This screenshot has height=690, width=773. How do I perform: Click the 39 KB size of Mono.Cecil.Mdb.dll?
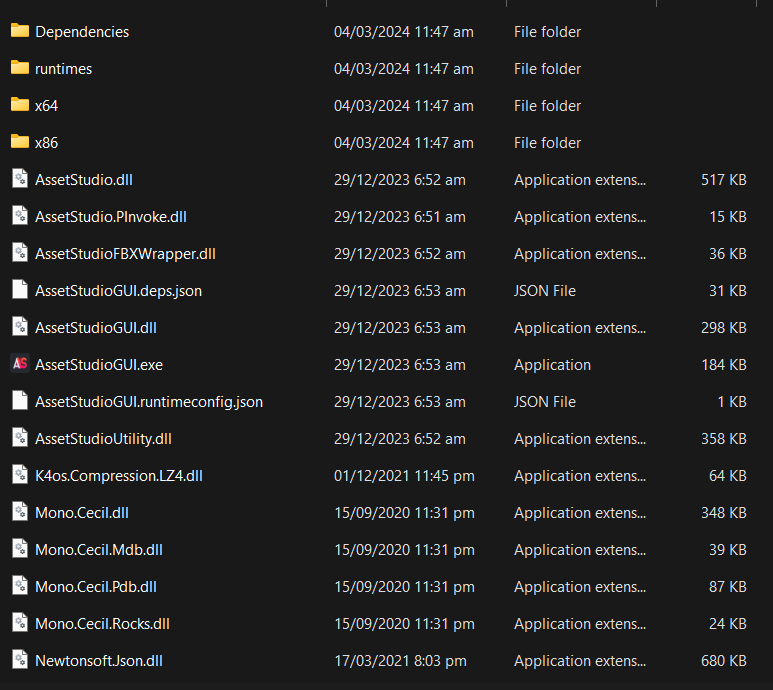(x=728, y=550)
